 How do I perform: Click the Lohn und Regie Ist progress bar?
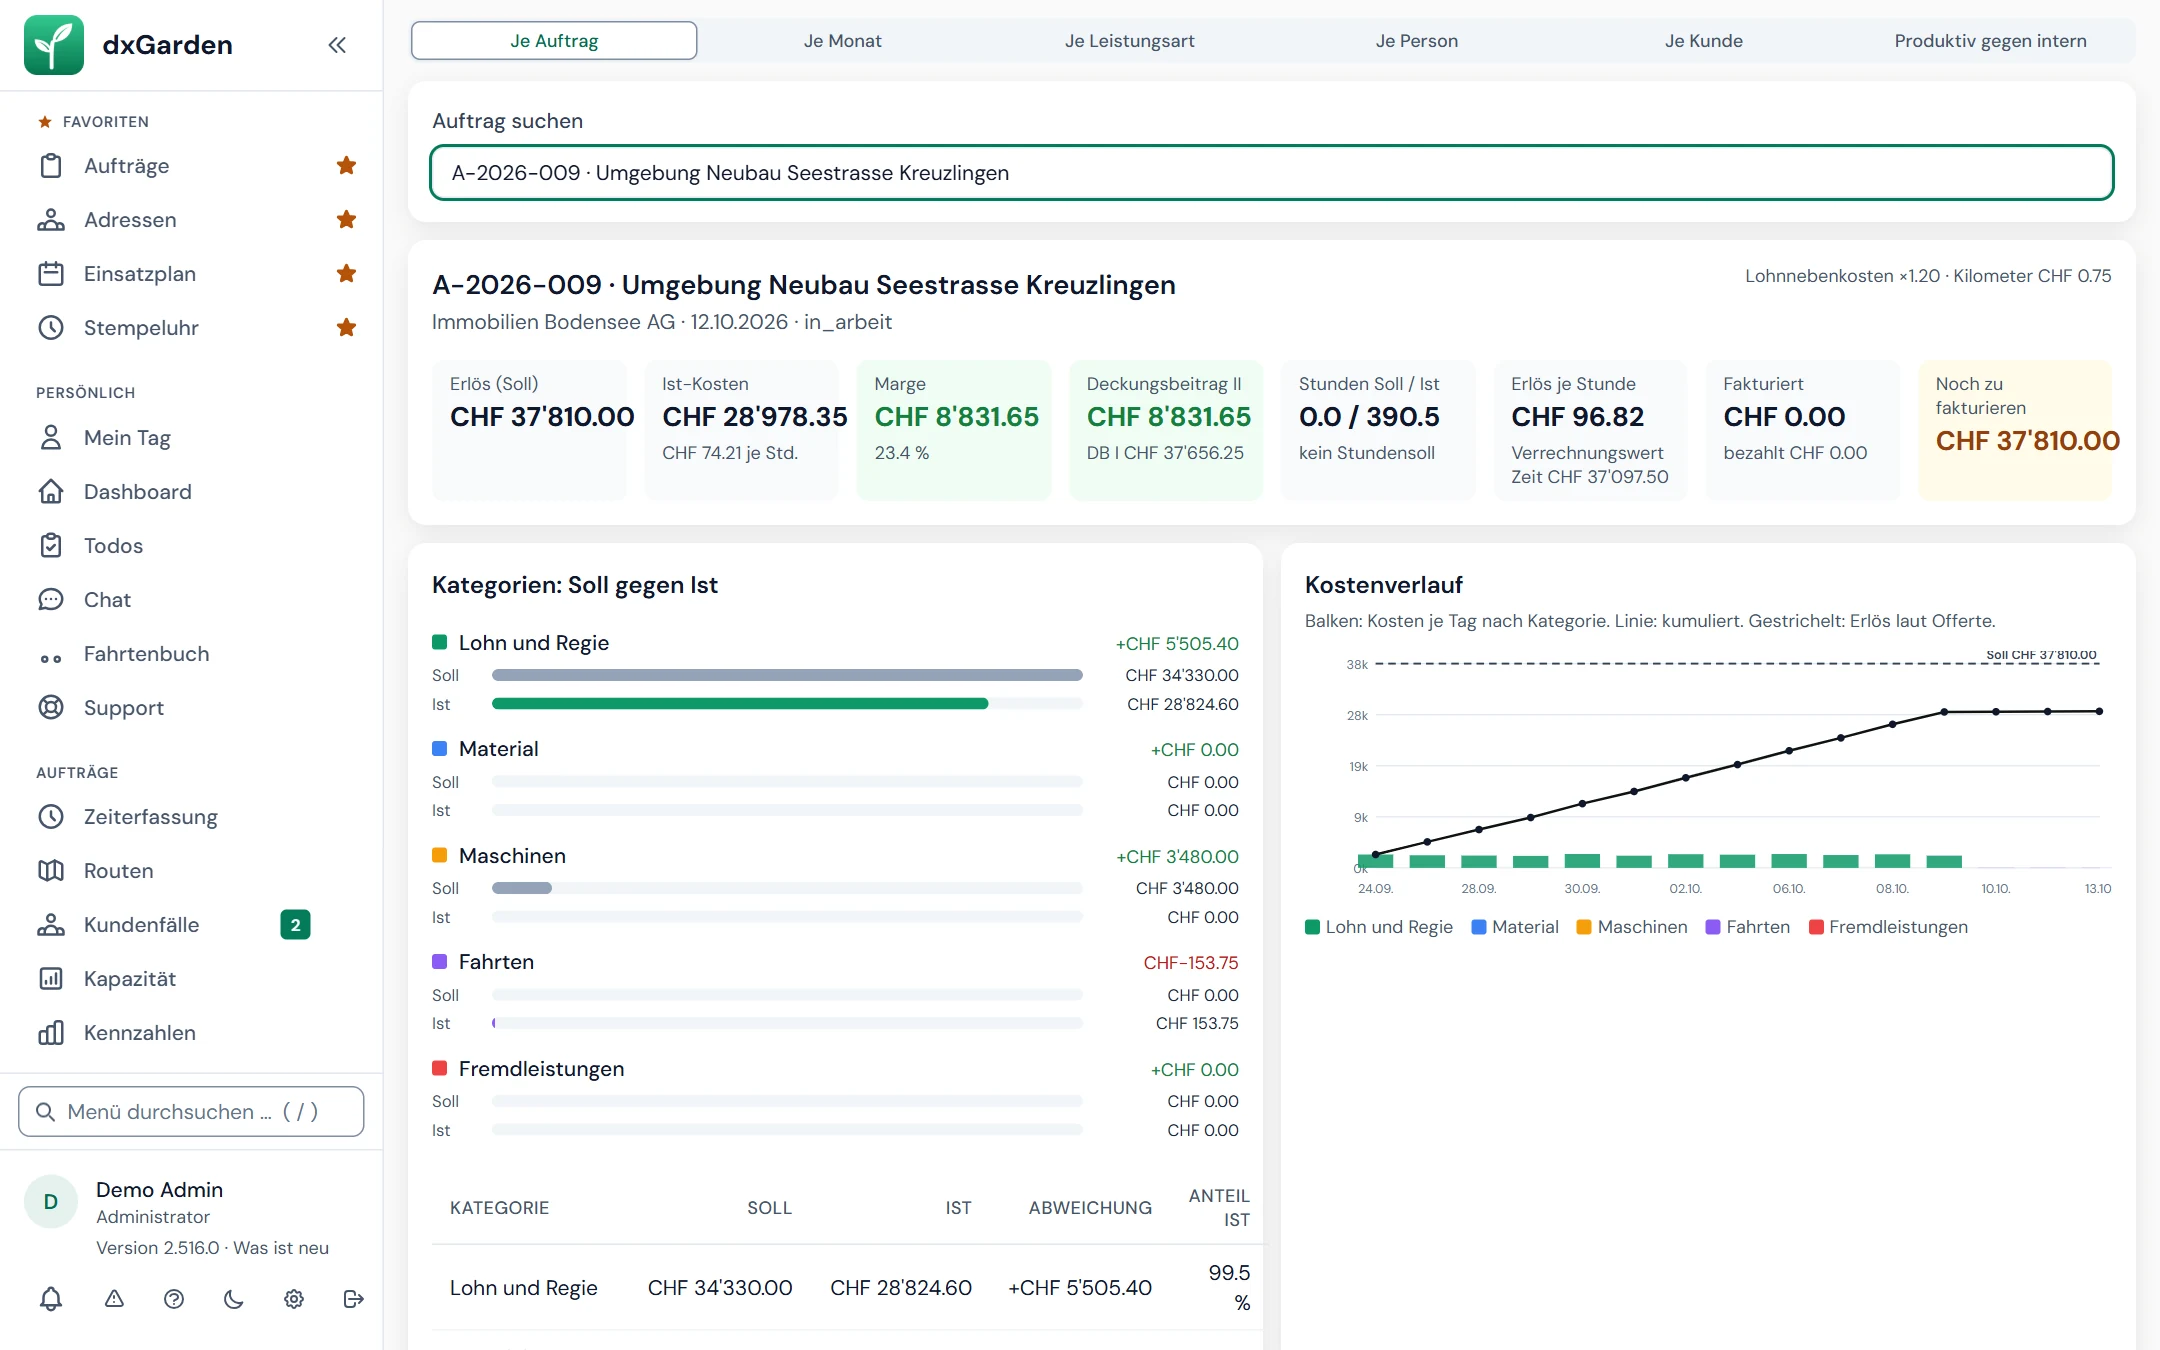click(x=787, y=704)
